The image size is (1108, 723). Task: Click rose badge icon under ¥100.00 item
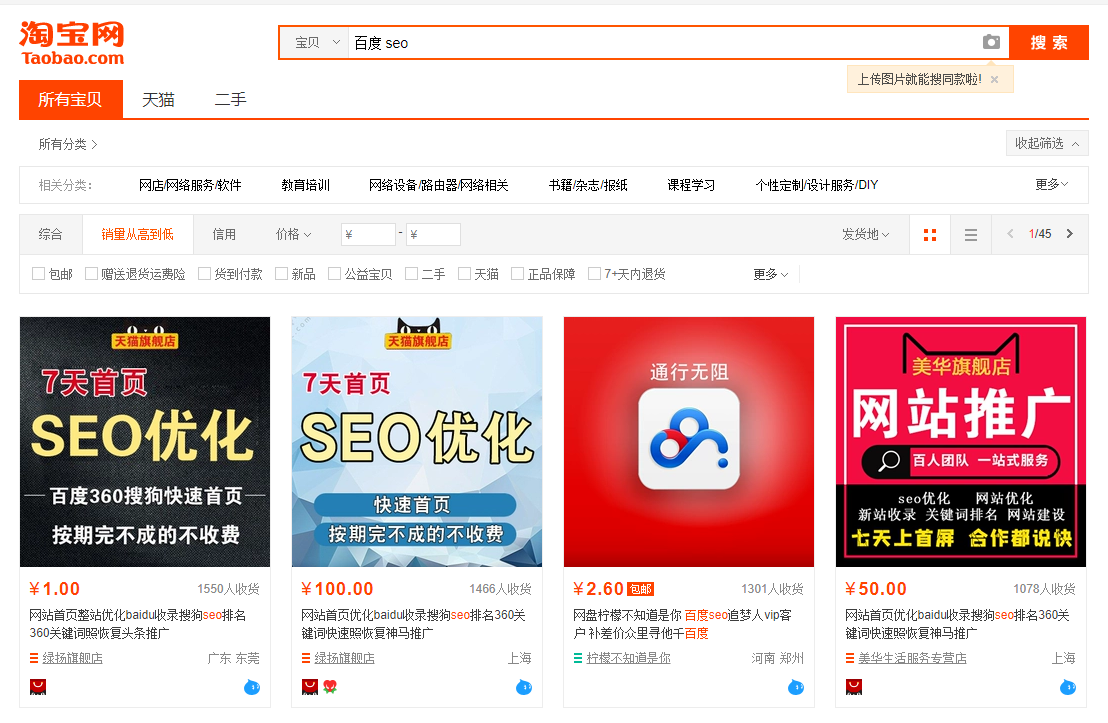click(x=330, y=686)
